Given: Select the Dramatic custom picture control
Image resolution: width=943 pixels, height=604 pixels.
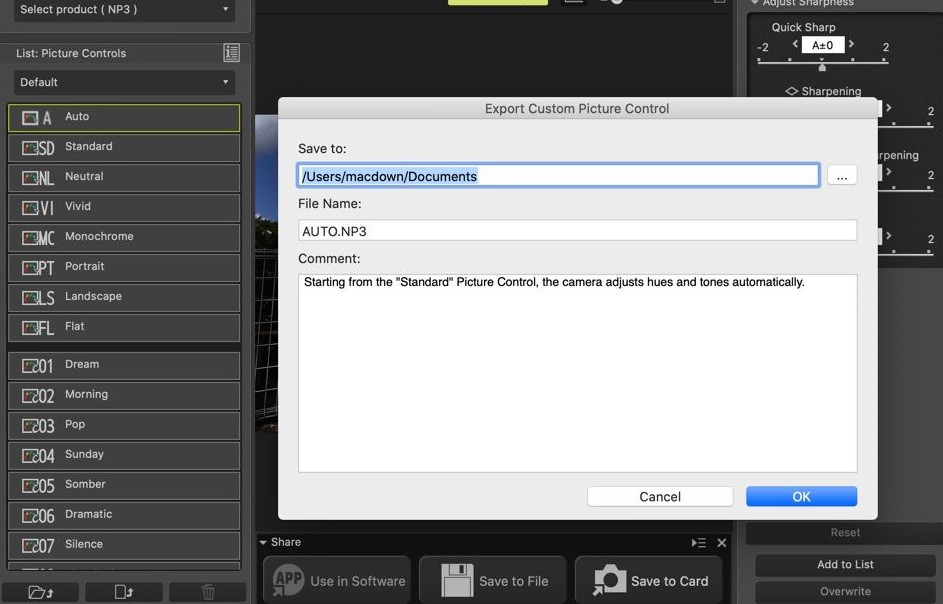Looking at the screenshot, I should [x=124, y=515].
